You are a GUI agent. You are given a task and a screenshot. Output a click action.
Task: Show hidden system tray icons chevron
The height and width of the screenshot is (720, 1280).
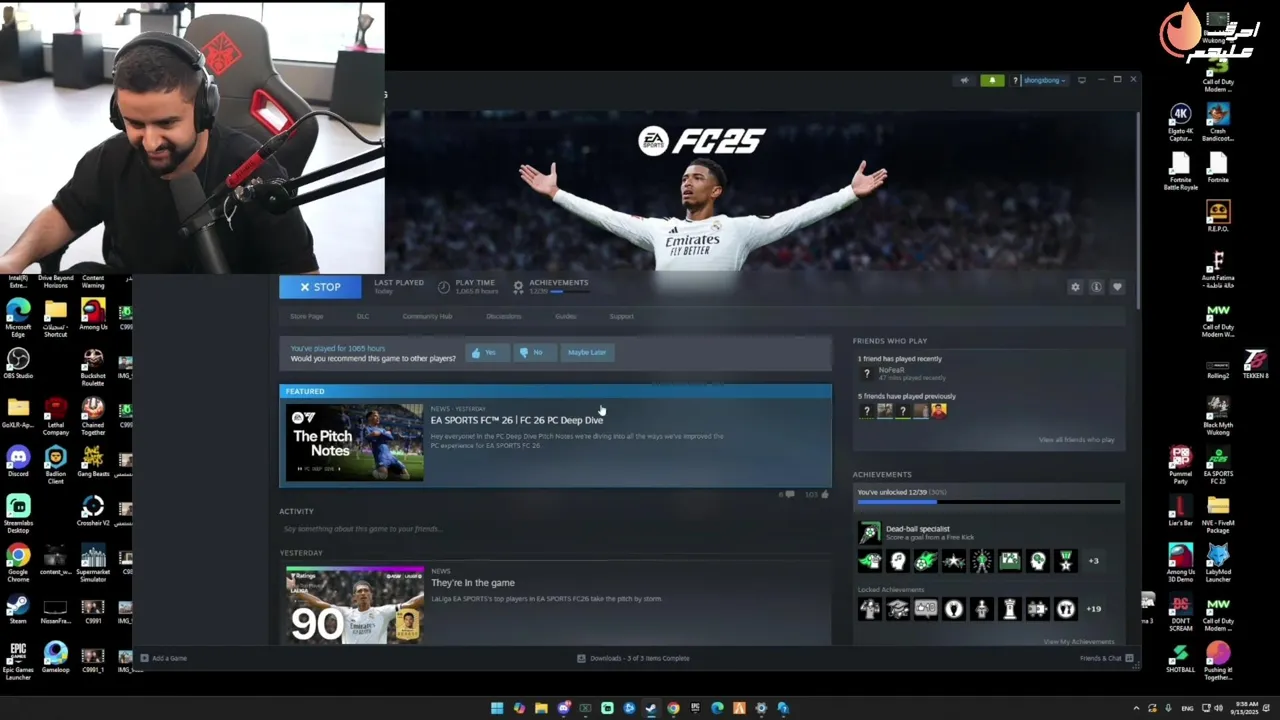point(1136,708)
